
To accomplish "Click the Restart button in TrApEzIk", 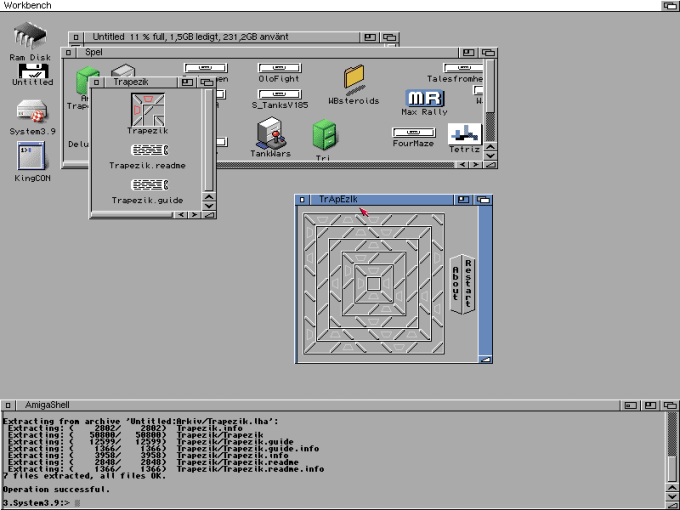I will click(x=469, y=283).
